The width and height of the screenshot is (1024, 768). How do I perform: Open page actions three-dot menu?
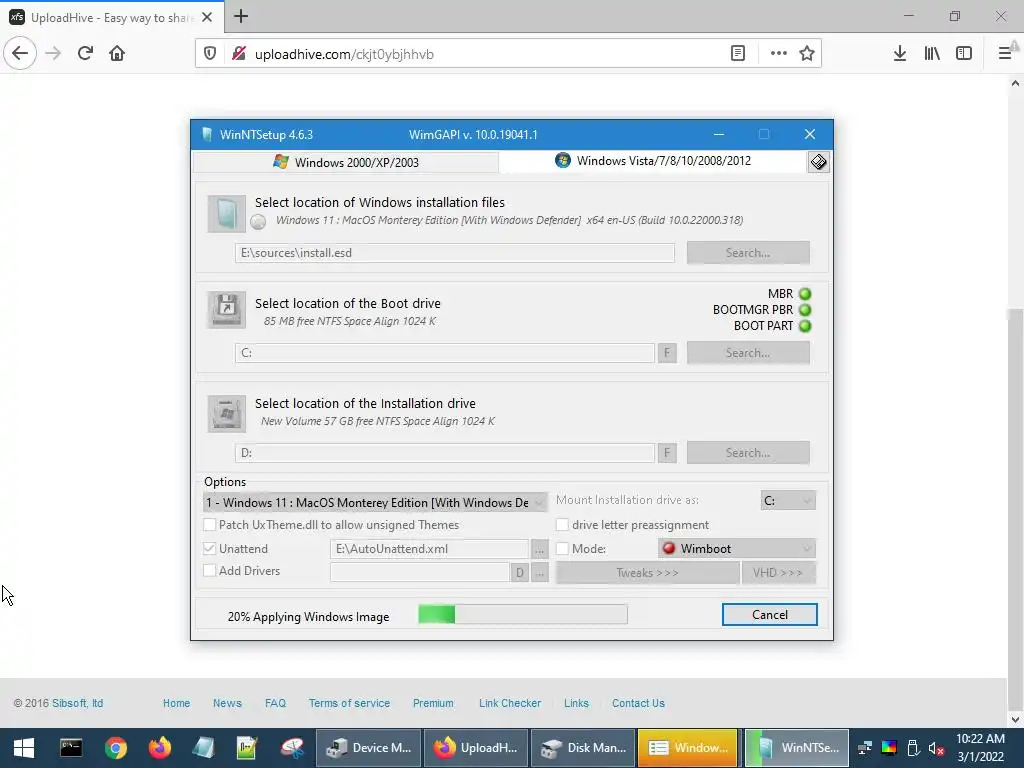(x=778, y=54)
